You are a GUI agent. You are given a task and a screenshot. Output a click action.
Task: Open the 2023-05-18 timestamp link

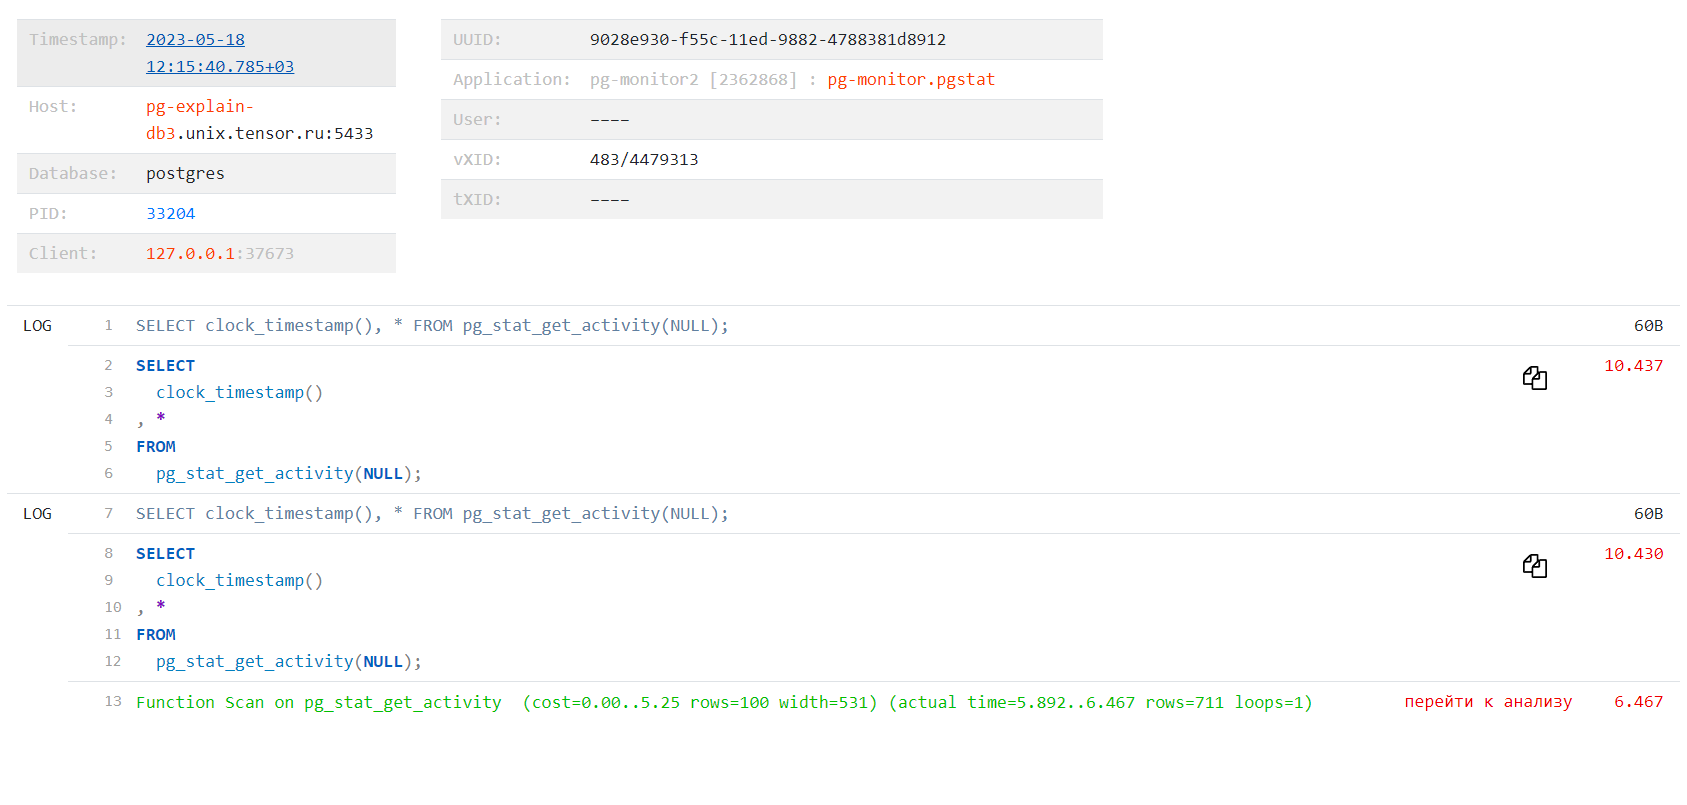point(219,53)
